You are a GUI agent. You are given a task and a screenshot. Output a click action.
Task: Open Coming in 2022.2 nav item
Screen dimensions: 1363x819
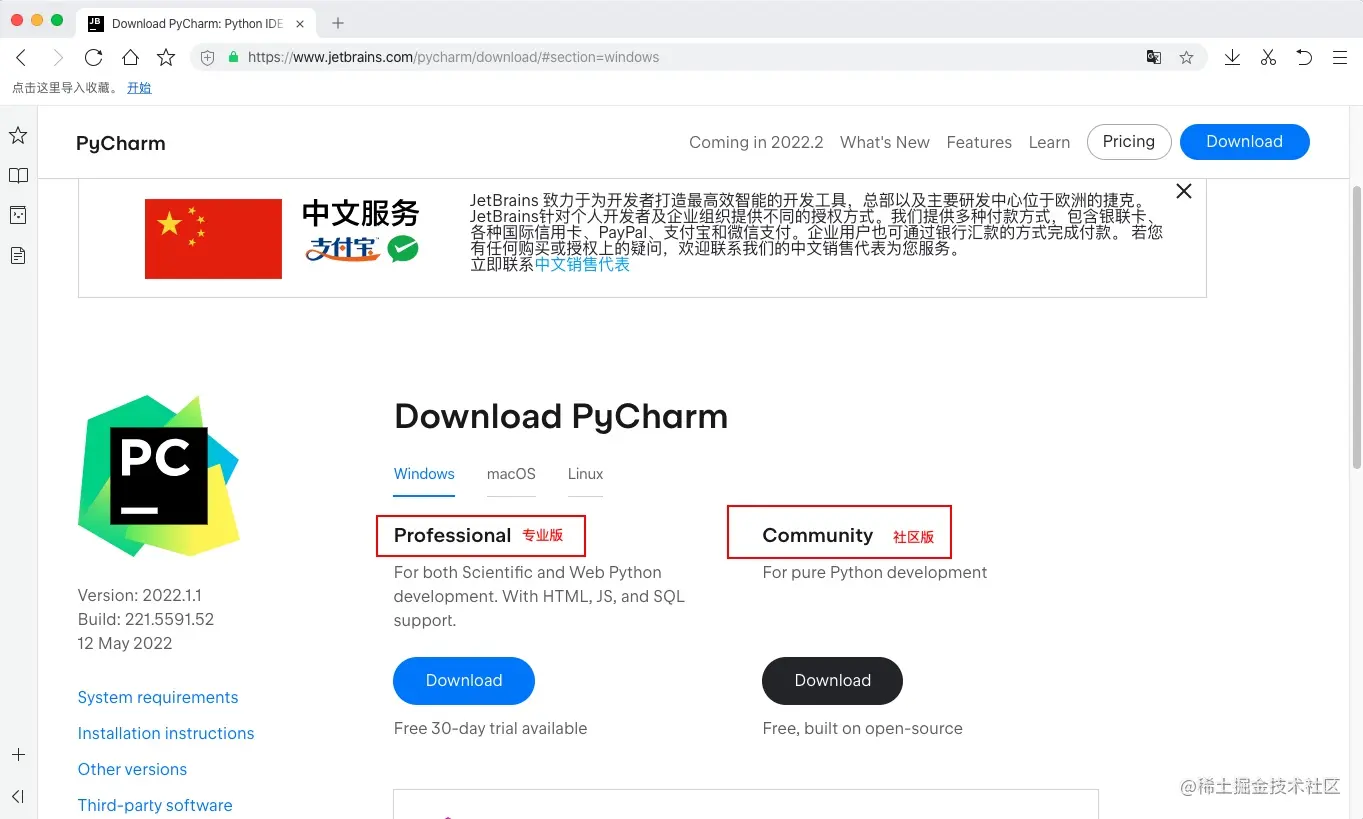coord(756,142)
